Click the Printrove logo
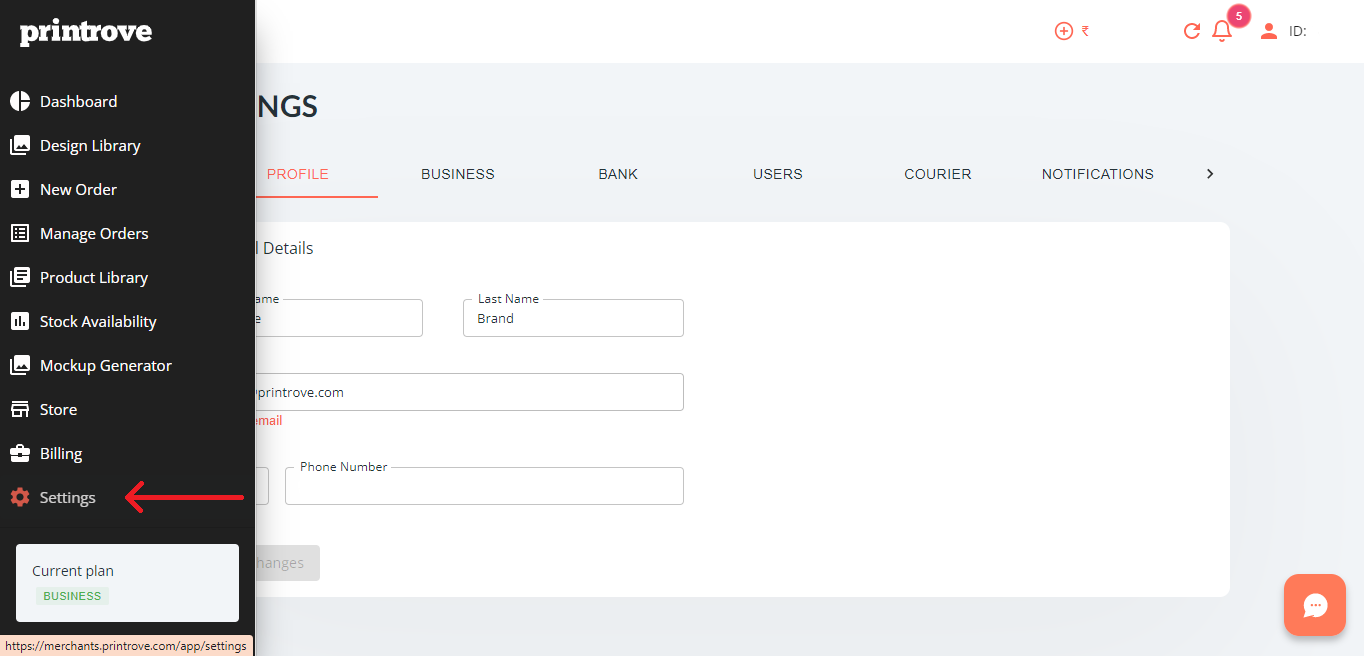Image resolution: width=1364 pixels, height=656 pixels. coord(86,32)
